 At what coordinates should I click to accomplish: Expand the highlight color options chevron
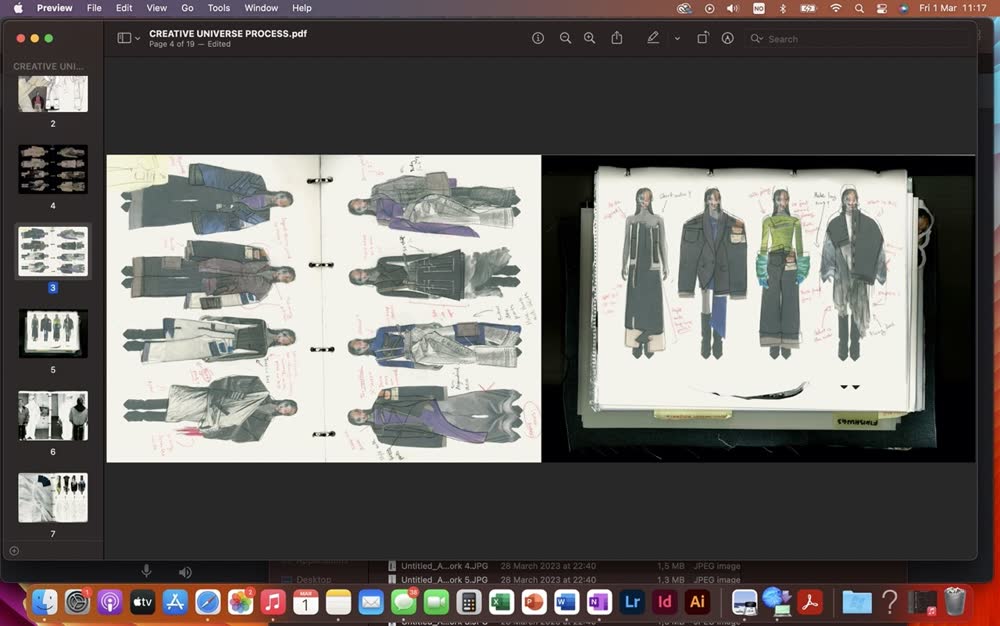coord(677,39)
